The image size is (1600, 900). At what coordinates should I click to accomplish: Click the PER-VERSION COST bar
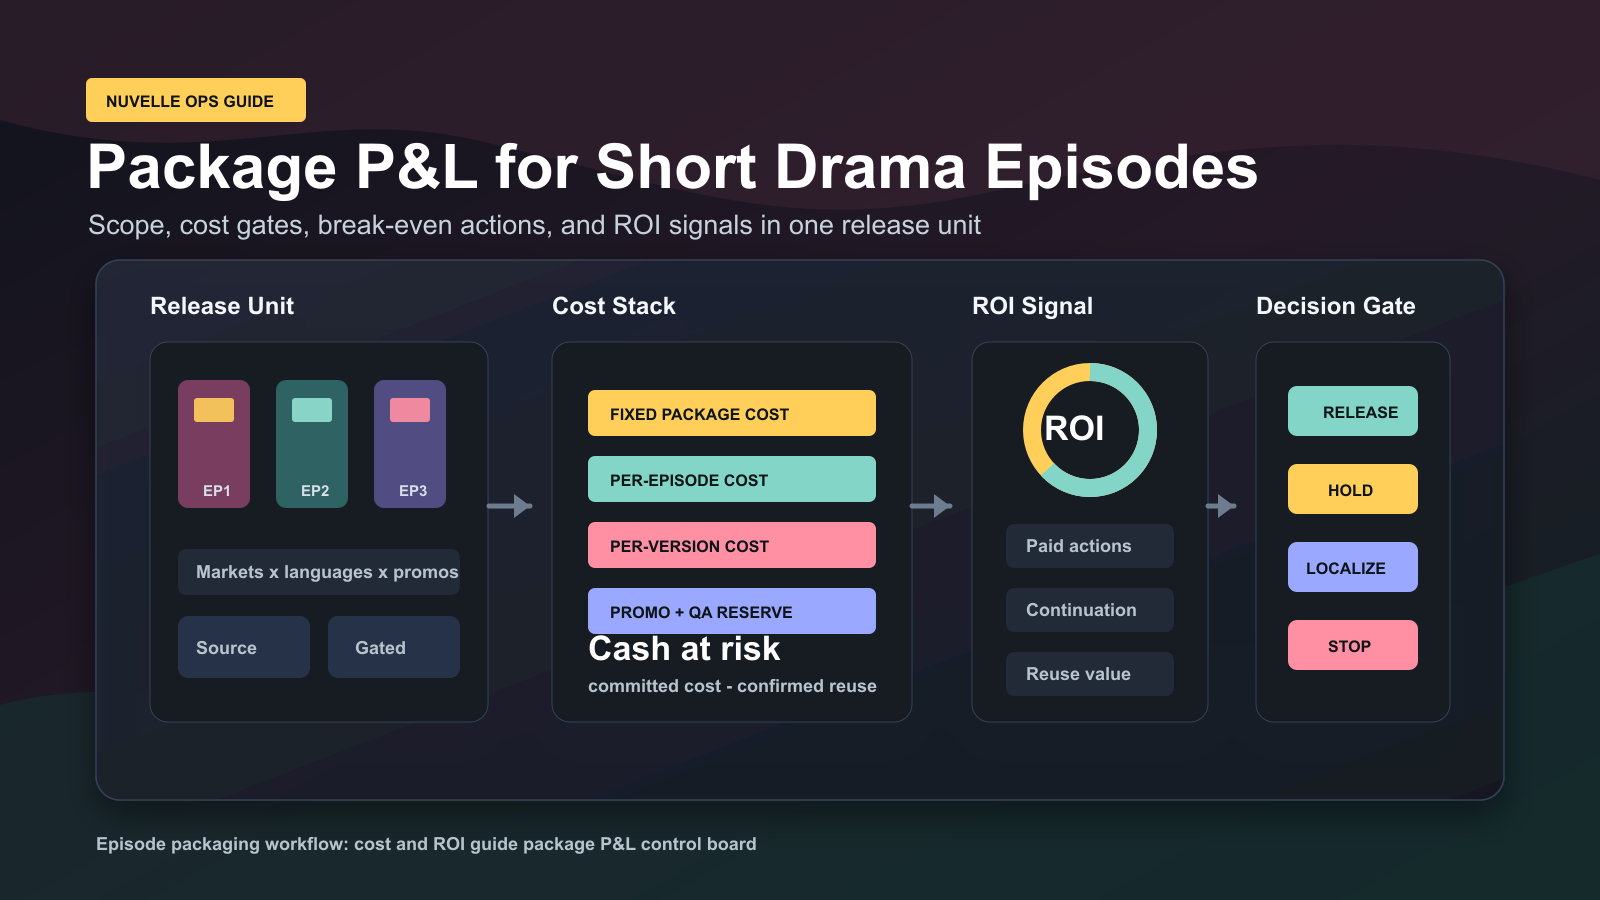pyautogui.click(x=732, y=545)
